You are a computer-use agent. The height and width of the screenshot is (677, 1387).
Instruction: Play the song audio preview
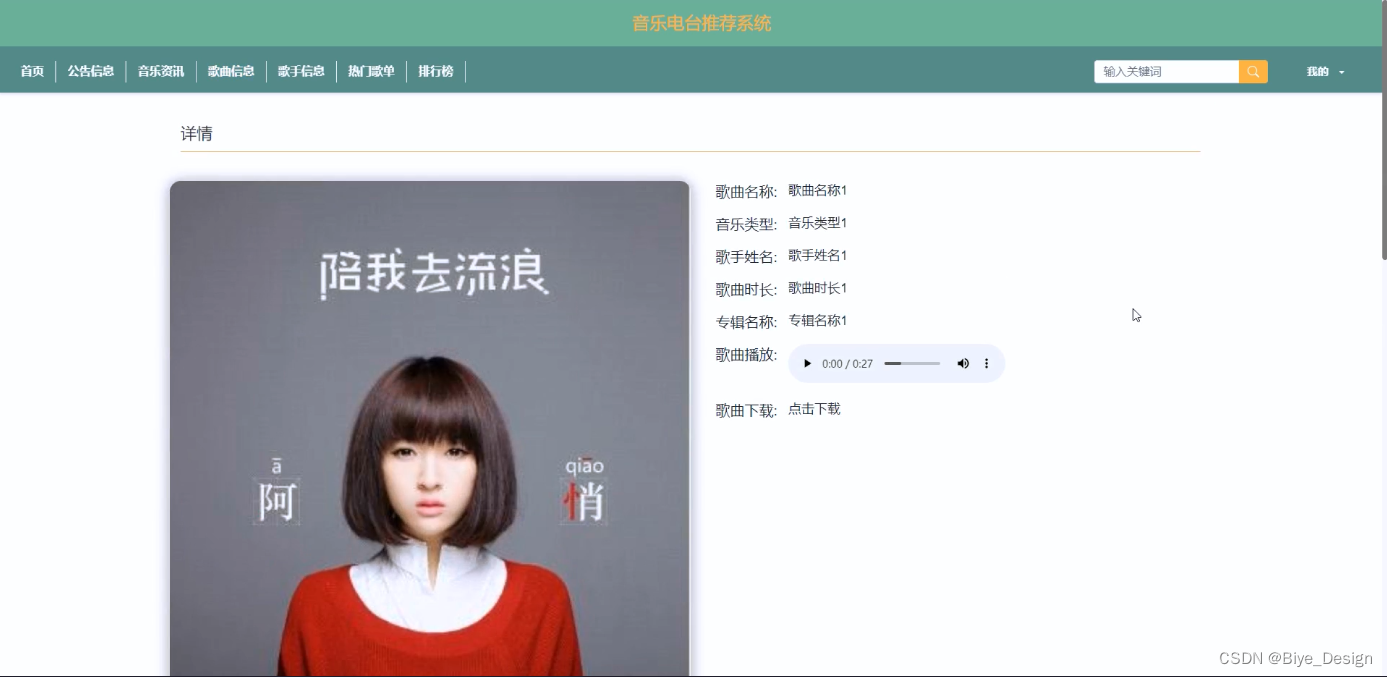click(808, 364)
